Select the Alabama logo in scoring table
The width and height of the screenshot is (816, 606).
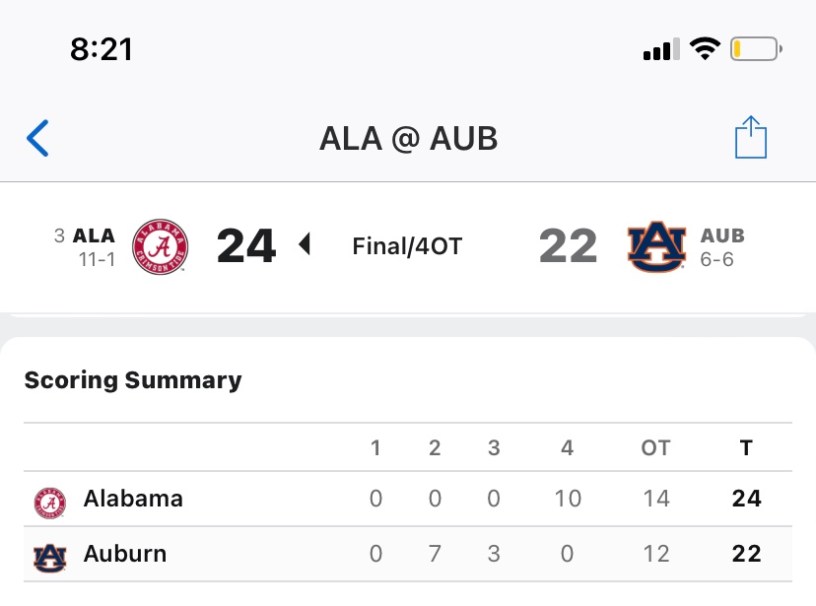(x=50, y=500)
